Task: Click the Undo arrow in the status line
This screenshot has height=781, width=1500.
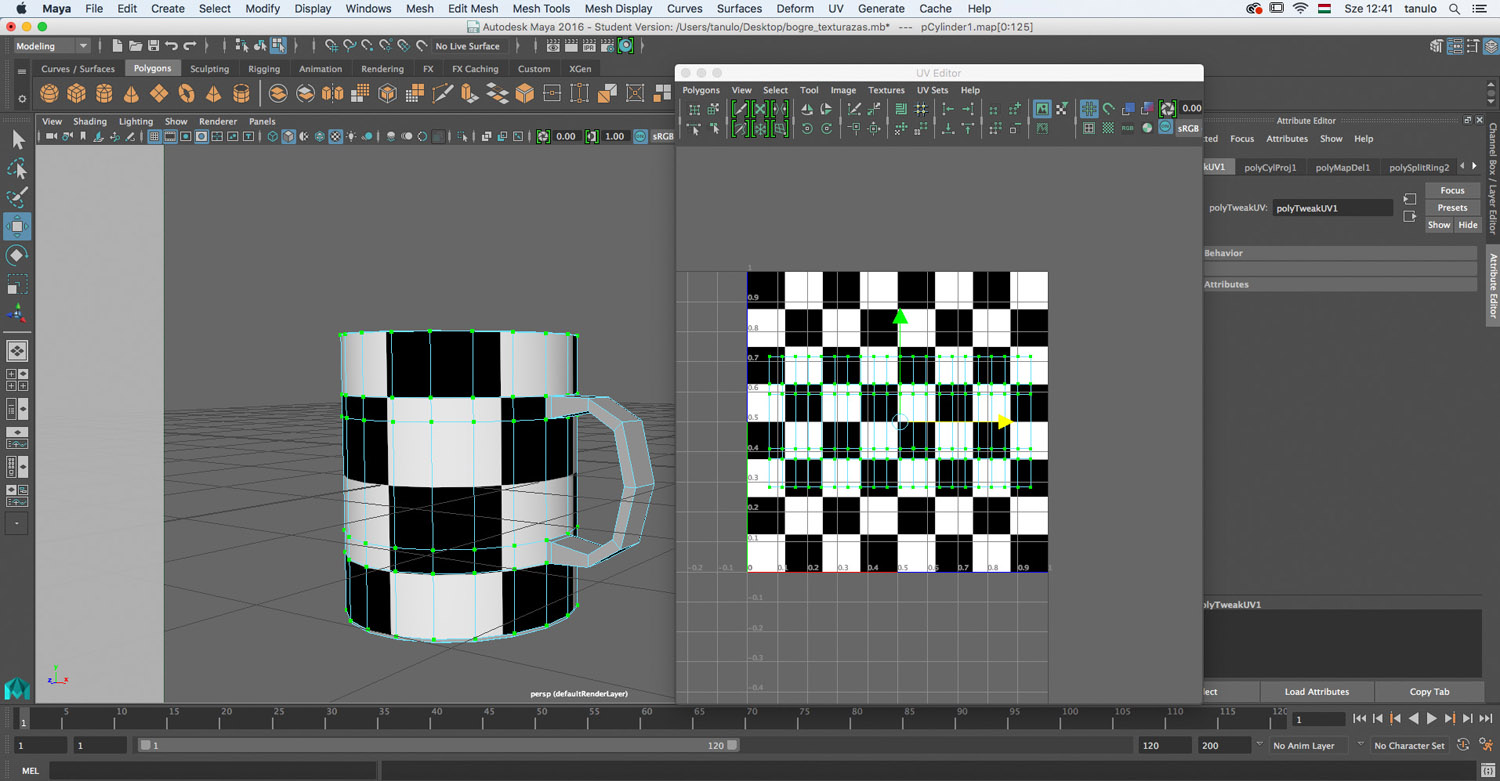Action: (x=171, y=46)
